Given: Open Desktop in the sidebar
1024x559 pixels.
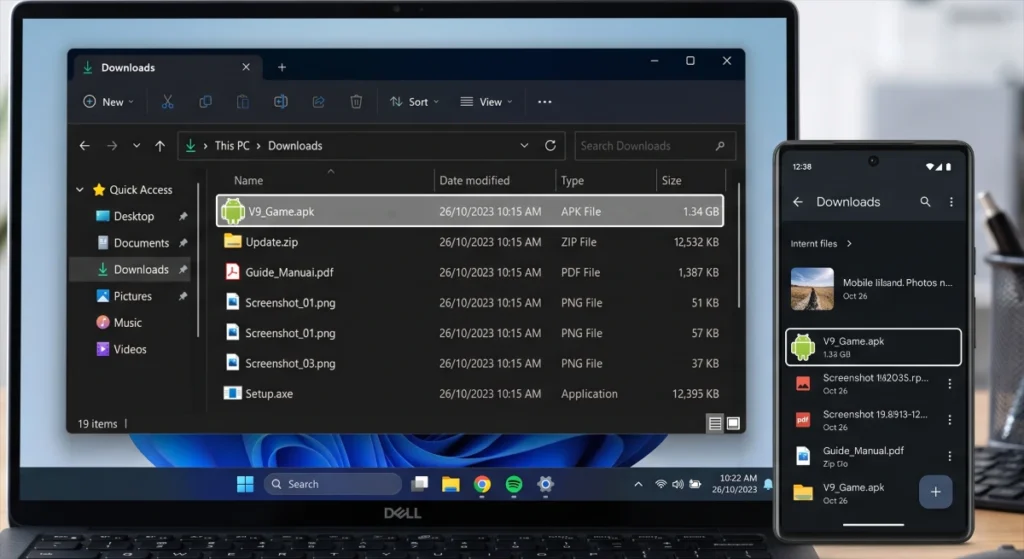Looking at the screenshot, I should pos(134,216).
